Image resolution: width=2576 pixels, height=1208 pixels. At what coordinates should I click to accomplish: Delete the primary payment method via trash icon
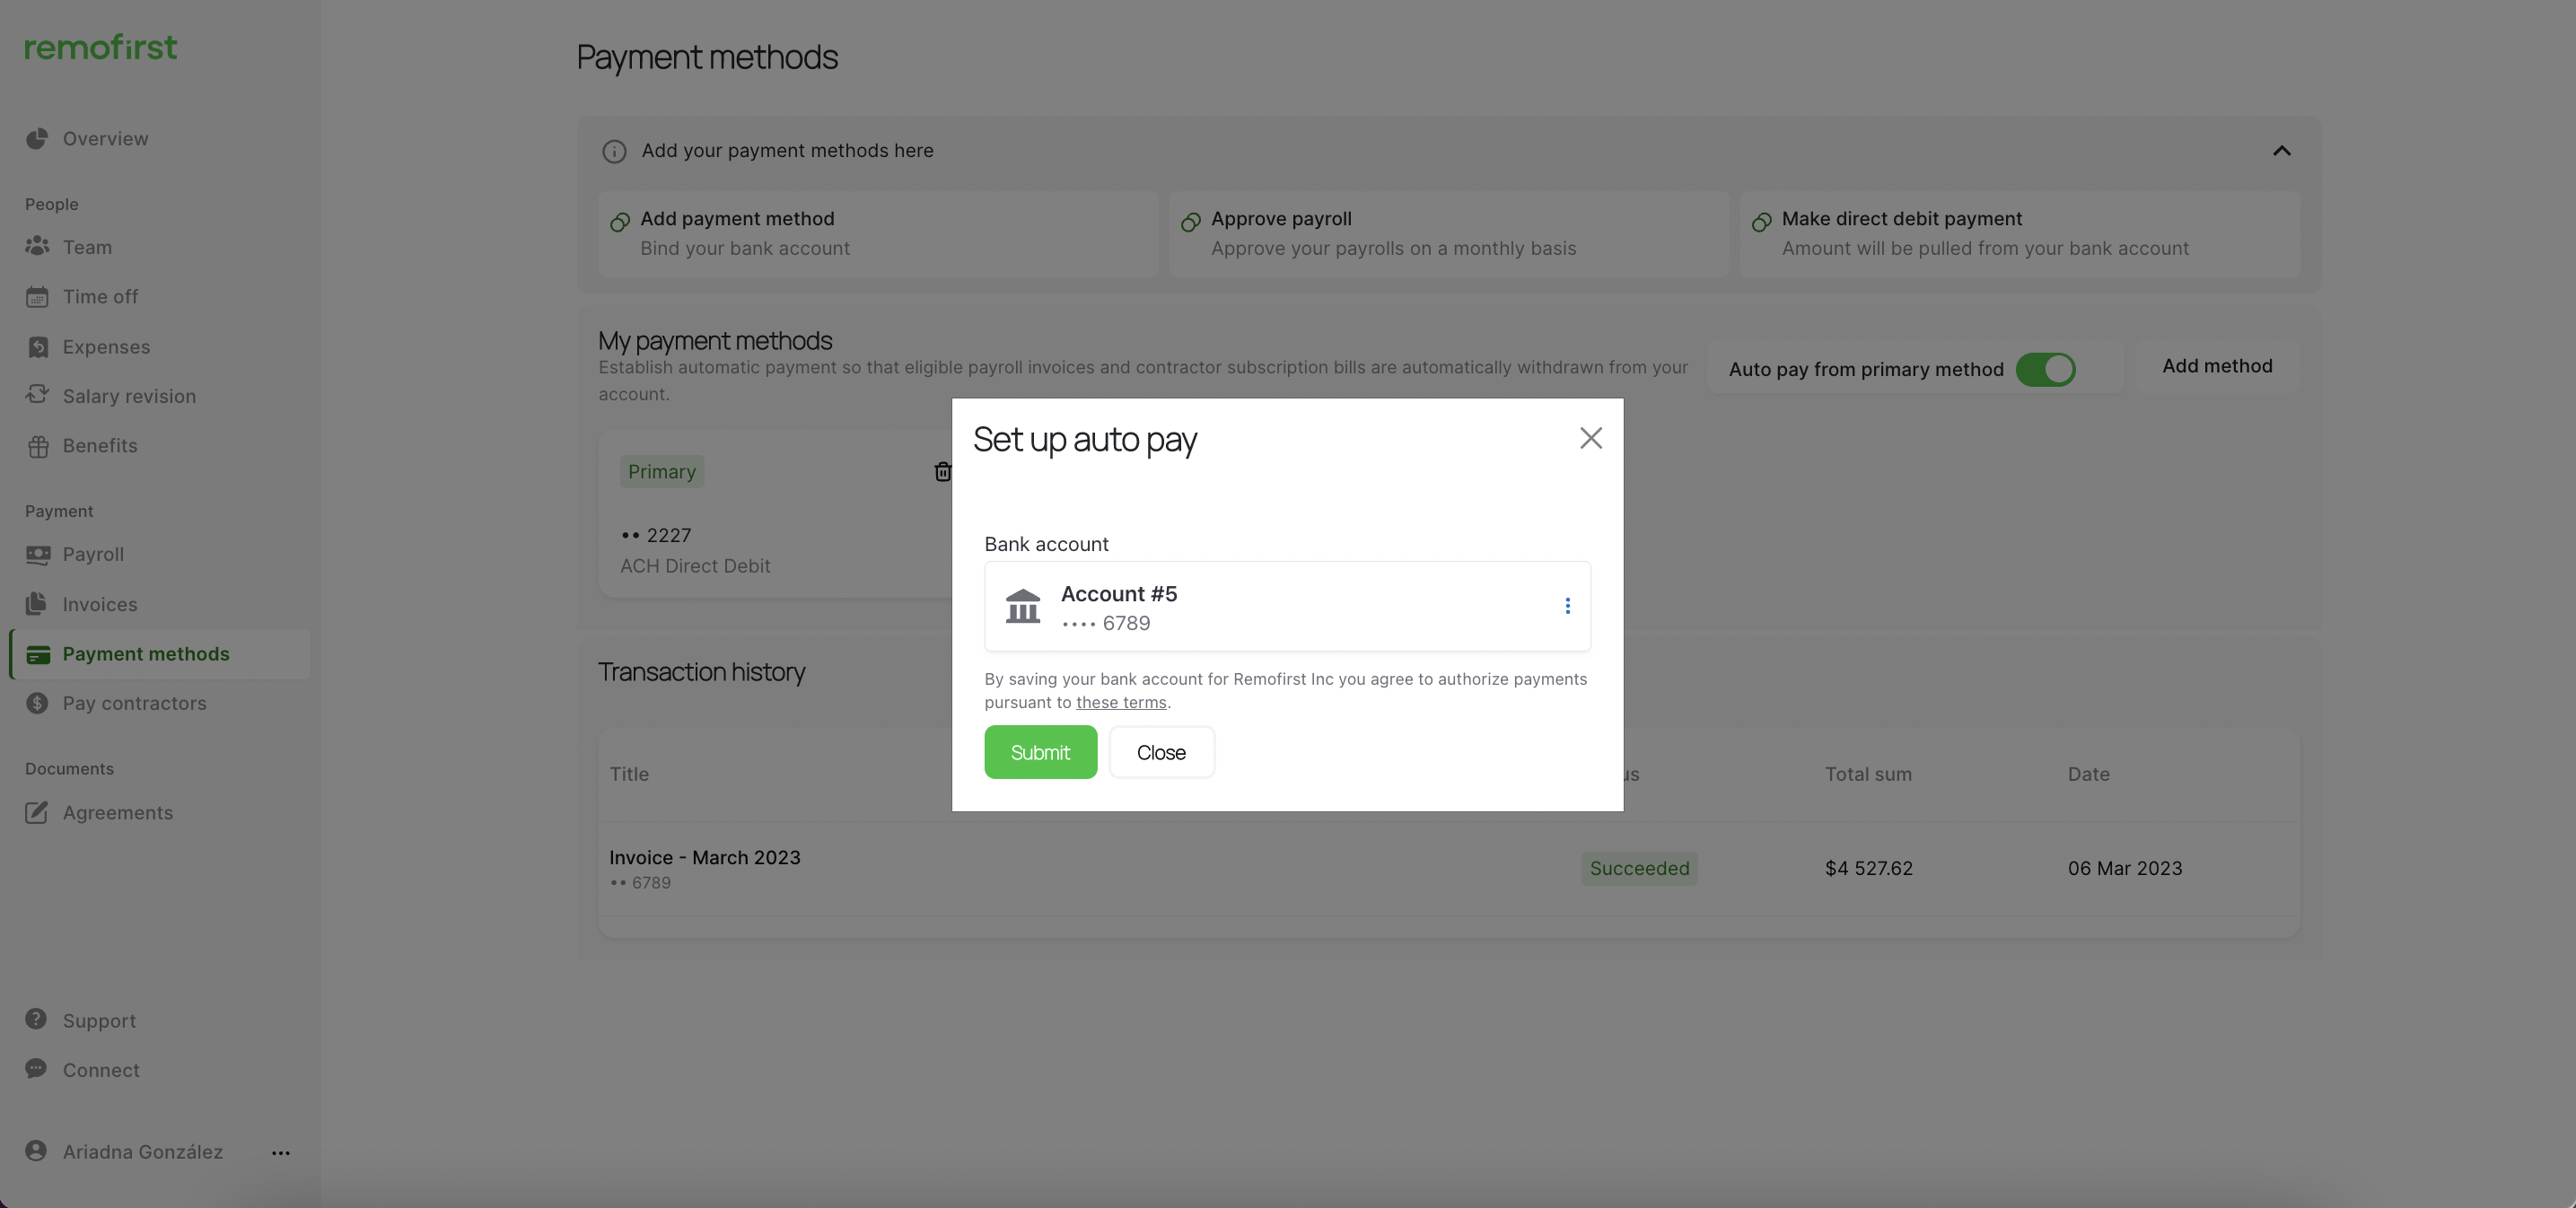[942, 472]
